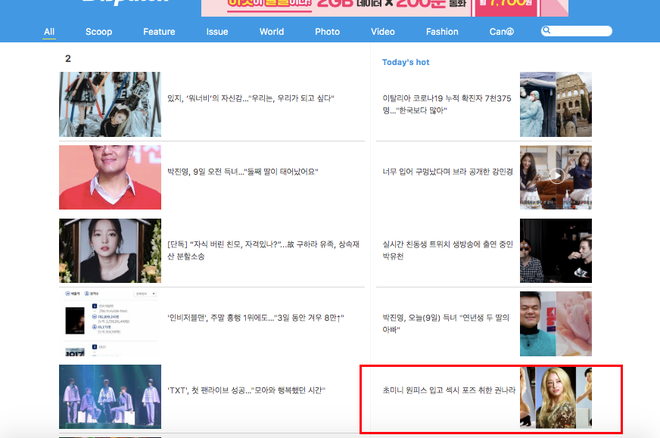
Task: Open the baby feet thumbnail
Action: pos(556,324)
